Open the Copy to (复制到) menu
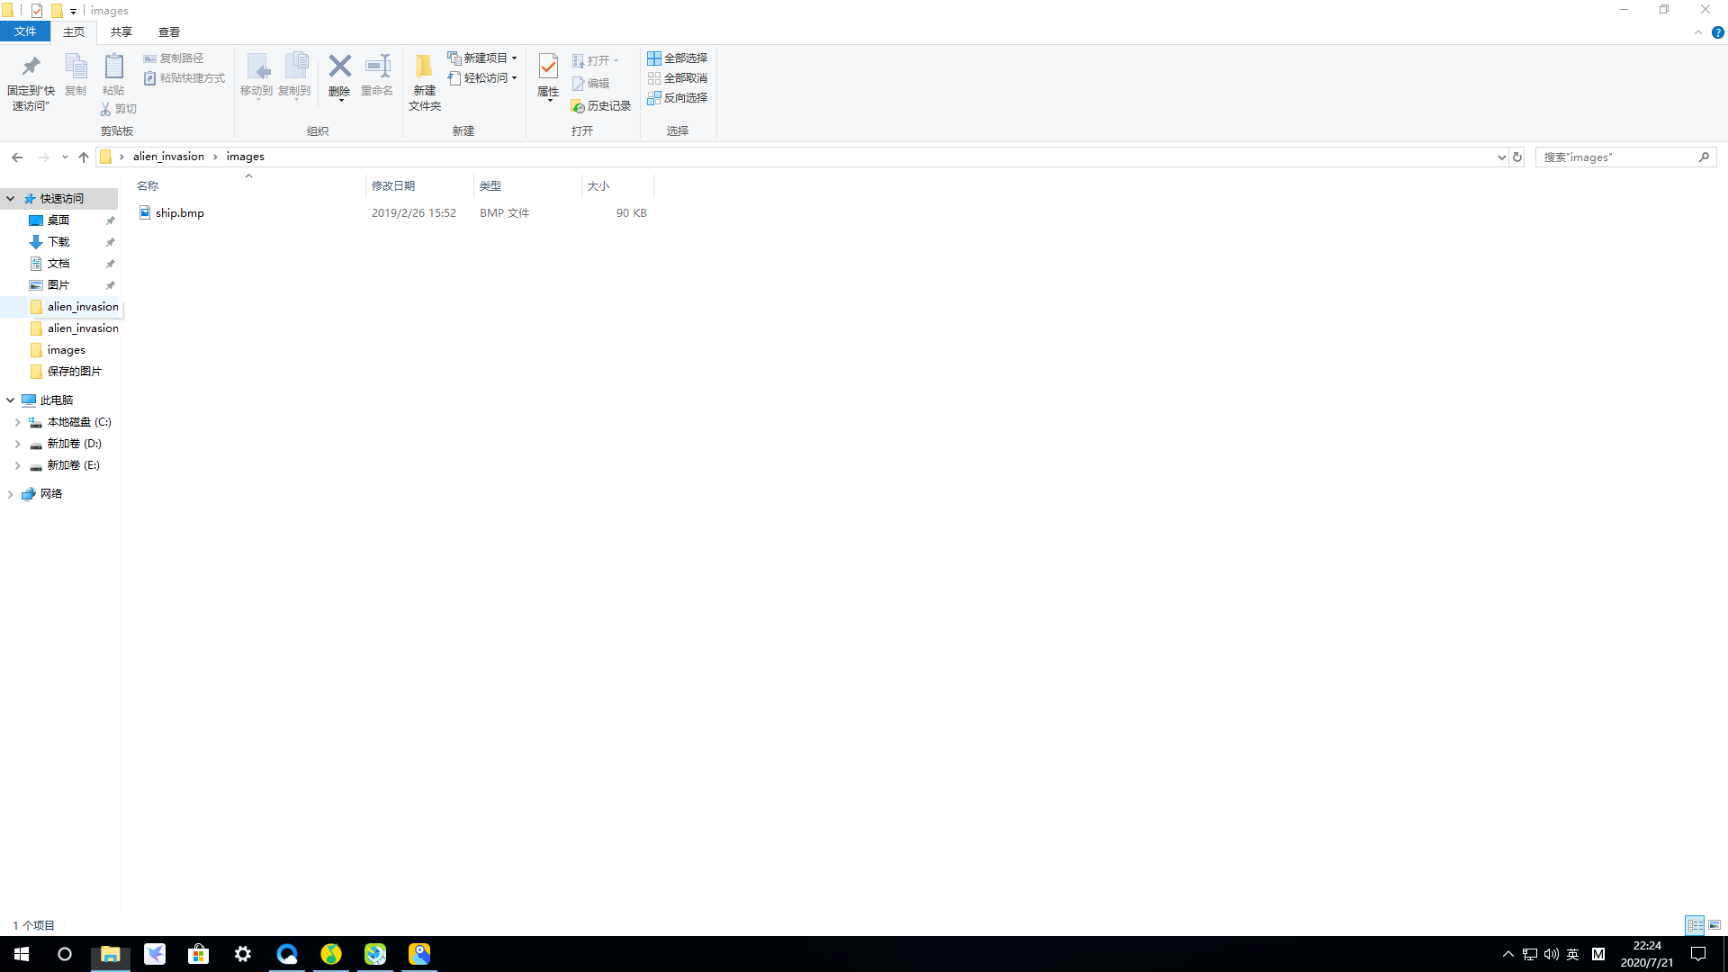Image resolution: width=1728 pixels, height=972 pixels. point(295,76)
